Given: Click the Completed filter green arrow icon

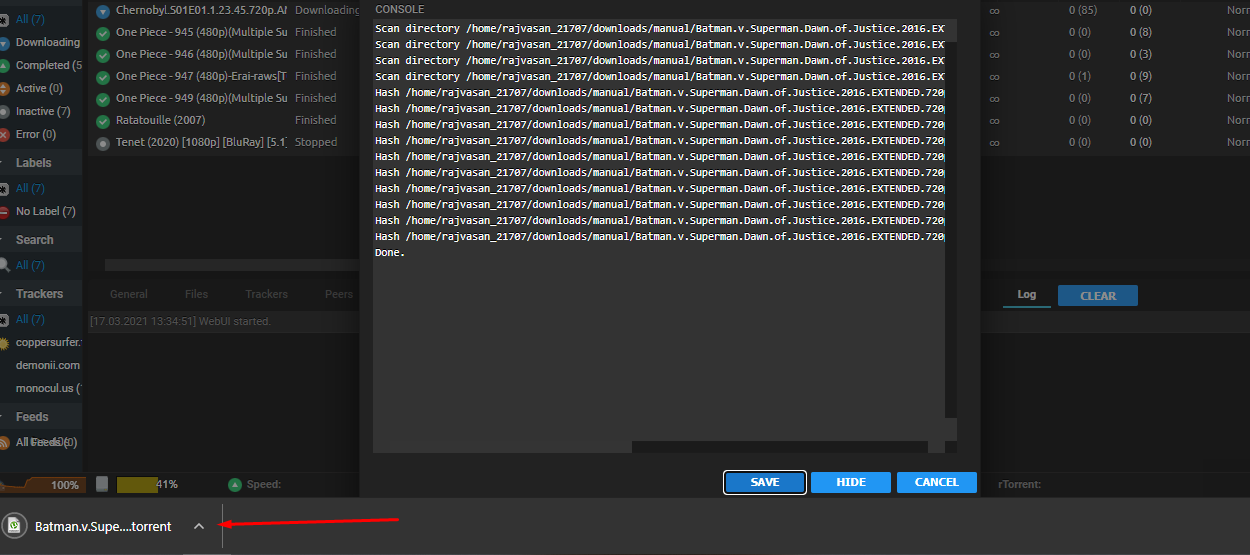Looking at the screenshot, I should [5, 66].
